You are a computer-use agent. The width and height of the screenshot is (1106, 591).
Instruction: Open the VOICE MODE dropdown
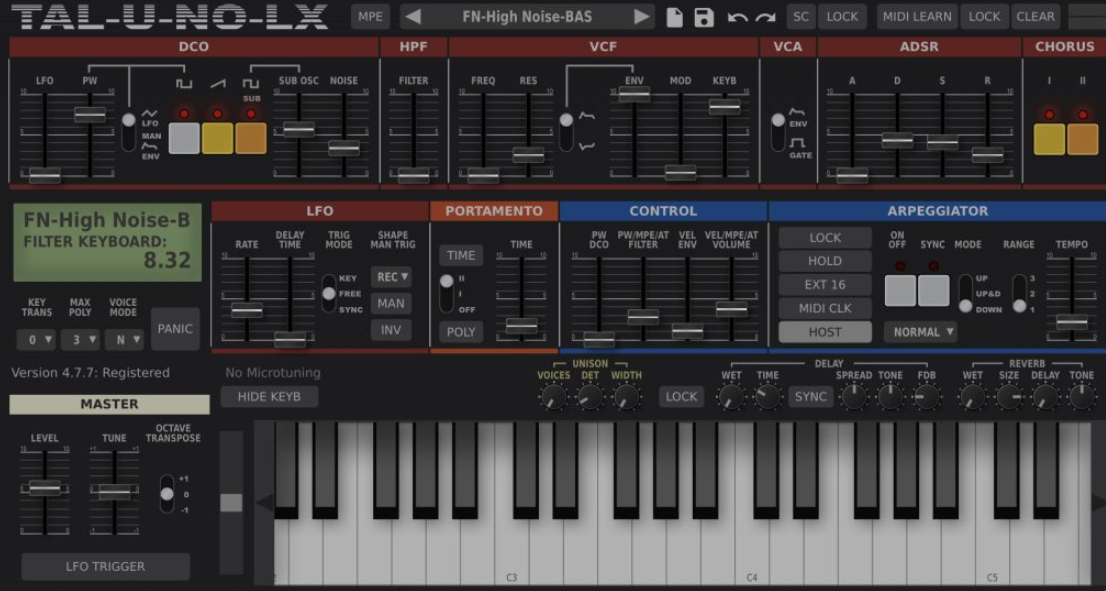point(125,340)
